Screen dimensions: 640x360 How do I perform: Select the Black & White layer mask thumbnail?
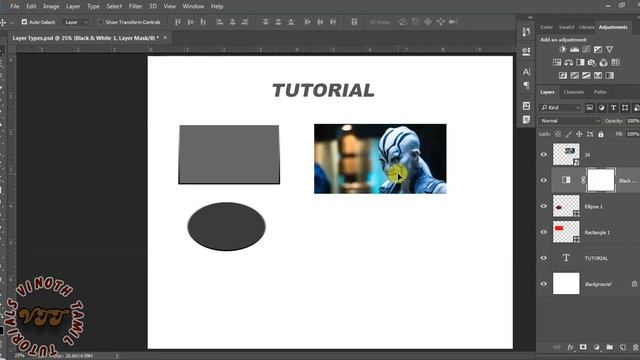601,180
